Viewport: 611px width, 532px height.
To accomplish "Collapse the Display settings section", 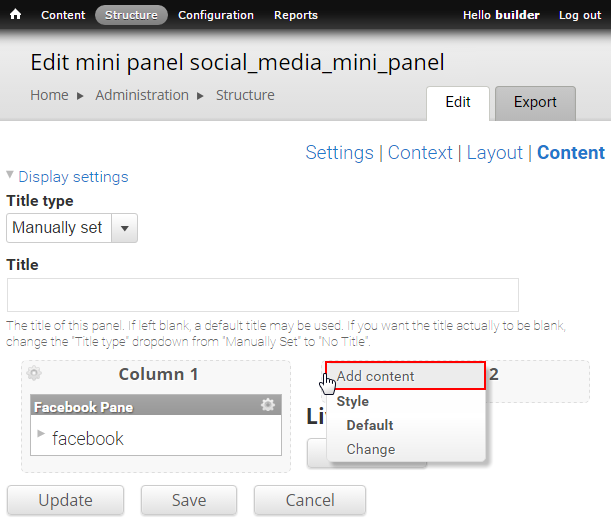I will tap(73, 177).
